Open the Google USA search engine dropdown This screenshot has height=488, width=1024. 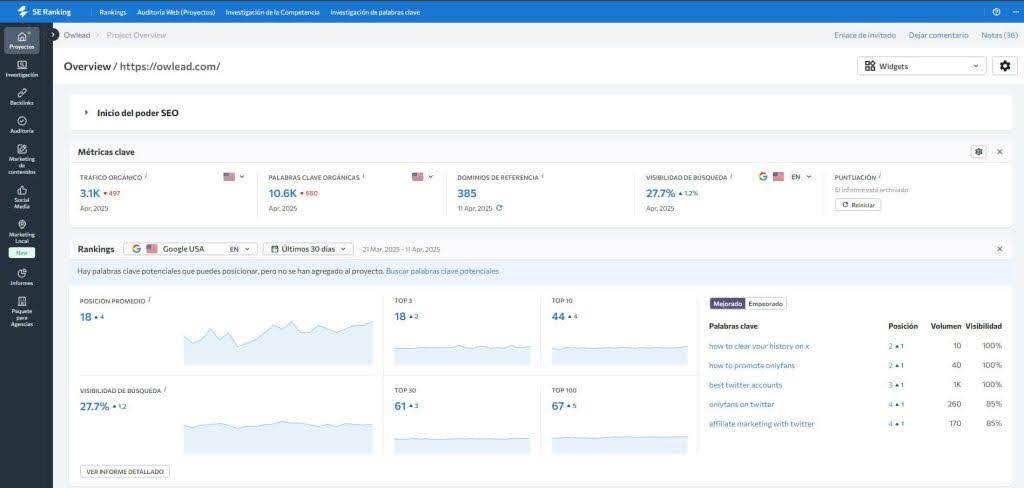coord(190,249)
